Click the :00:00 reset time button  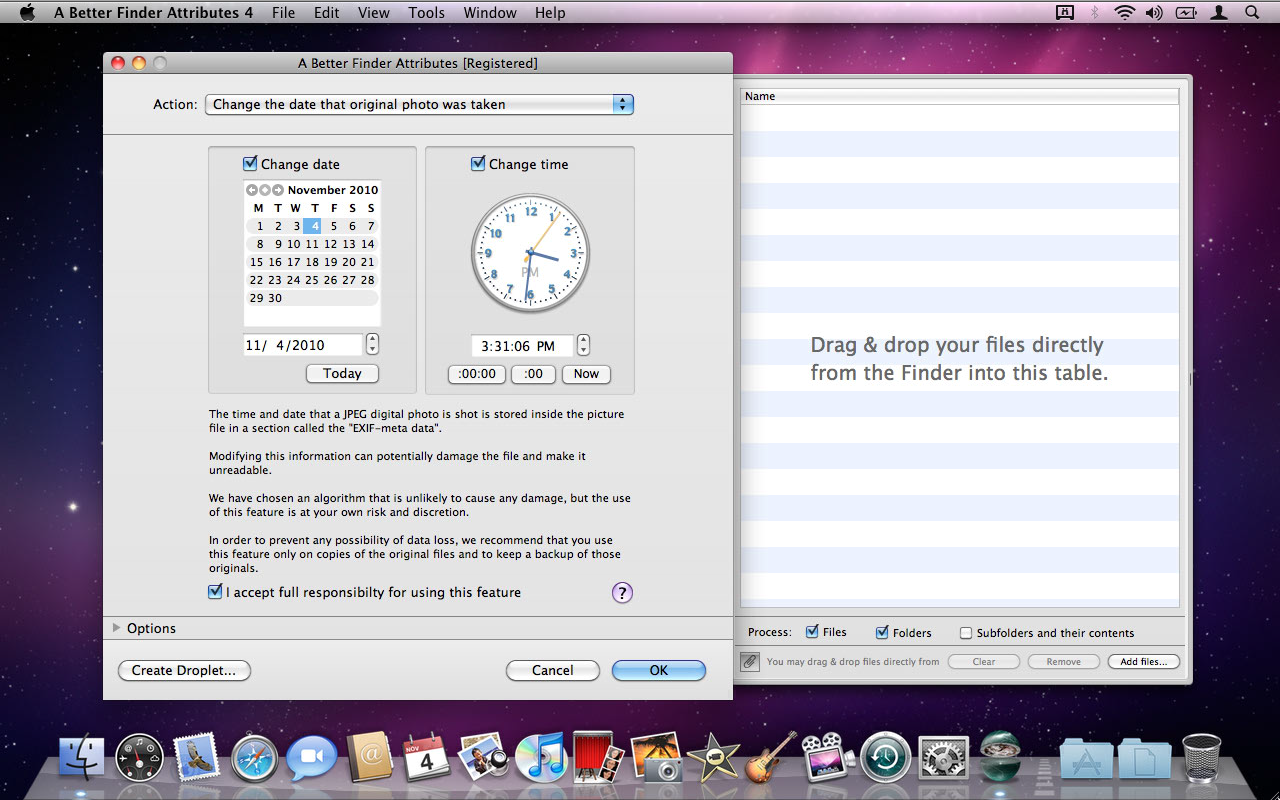pyautogui.click(x=477, y=374)
